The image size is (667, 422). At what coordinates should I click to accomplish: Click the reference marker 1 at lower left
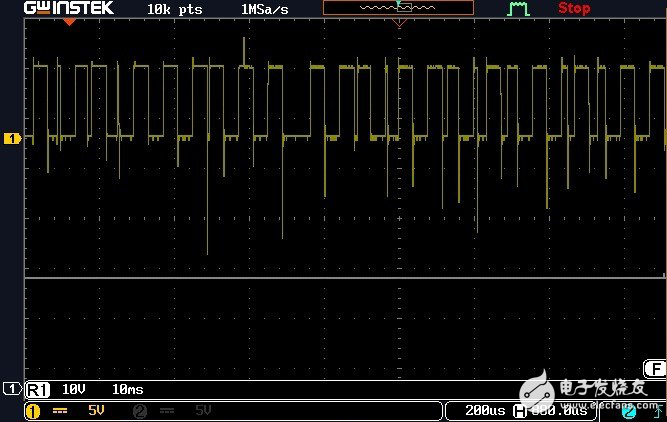11,388
